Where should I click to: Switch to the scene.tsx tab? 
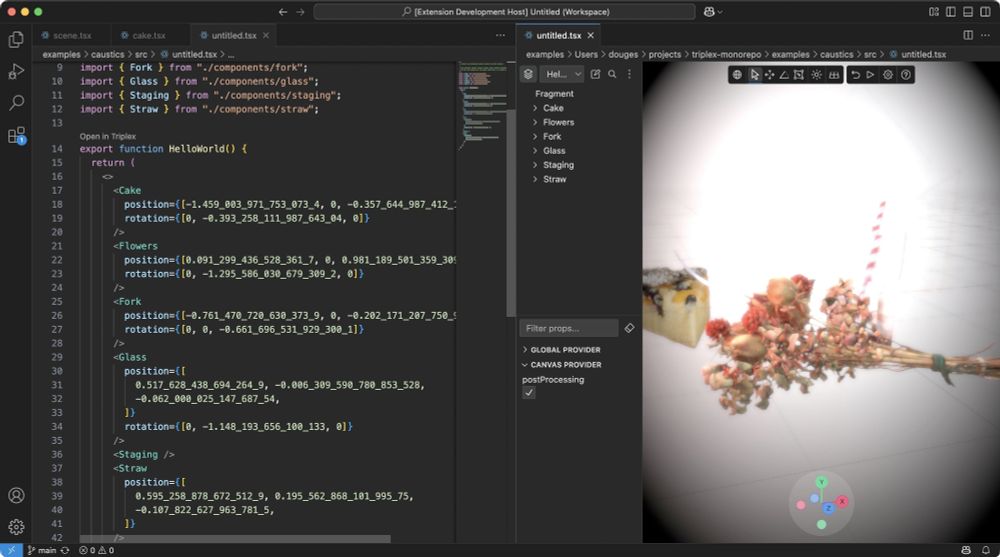72,35
